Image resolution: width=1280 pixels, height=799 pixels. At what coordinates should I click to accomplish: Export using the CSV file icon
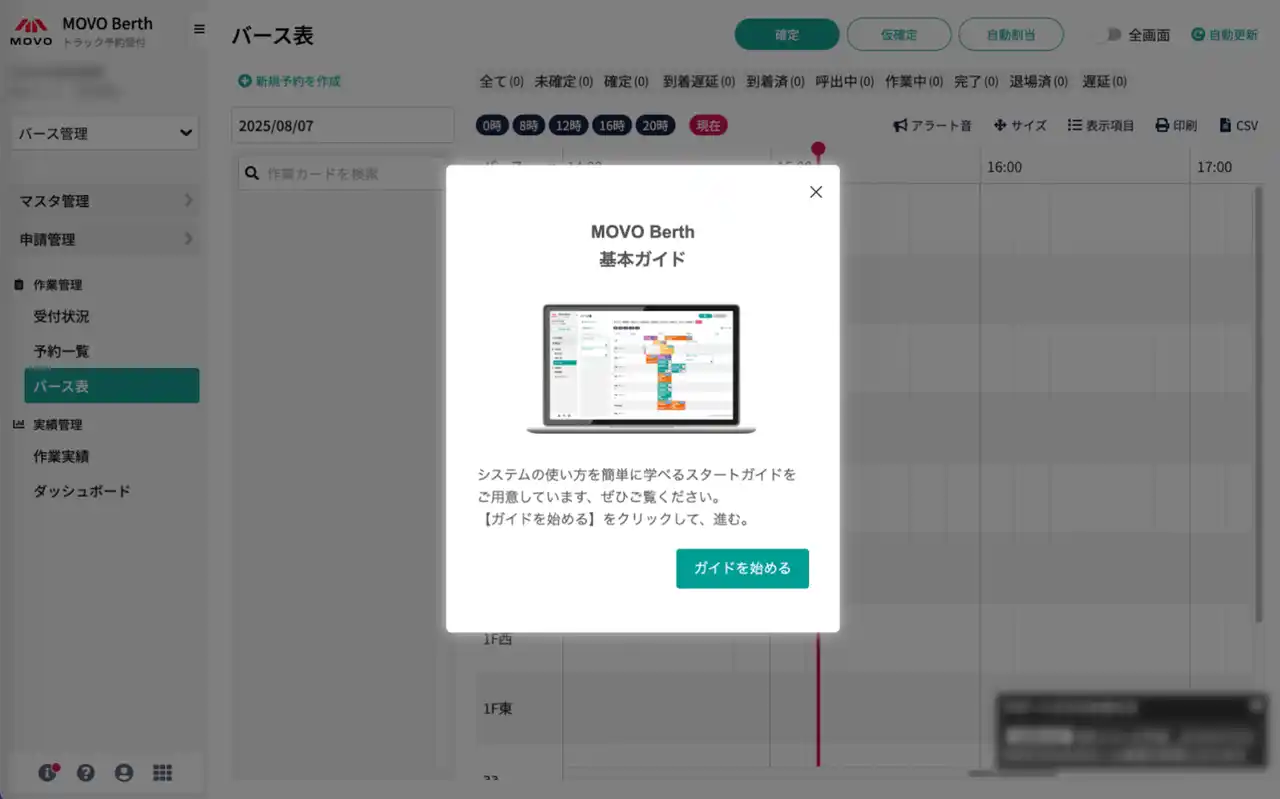[1225, 125]
